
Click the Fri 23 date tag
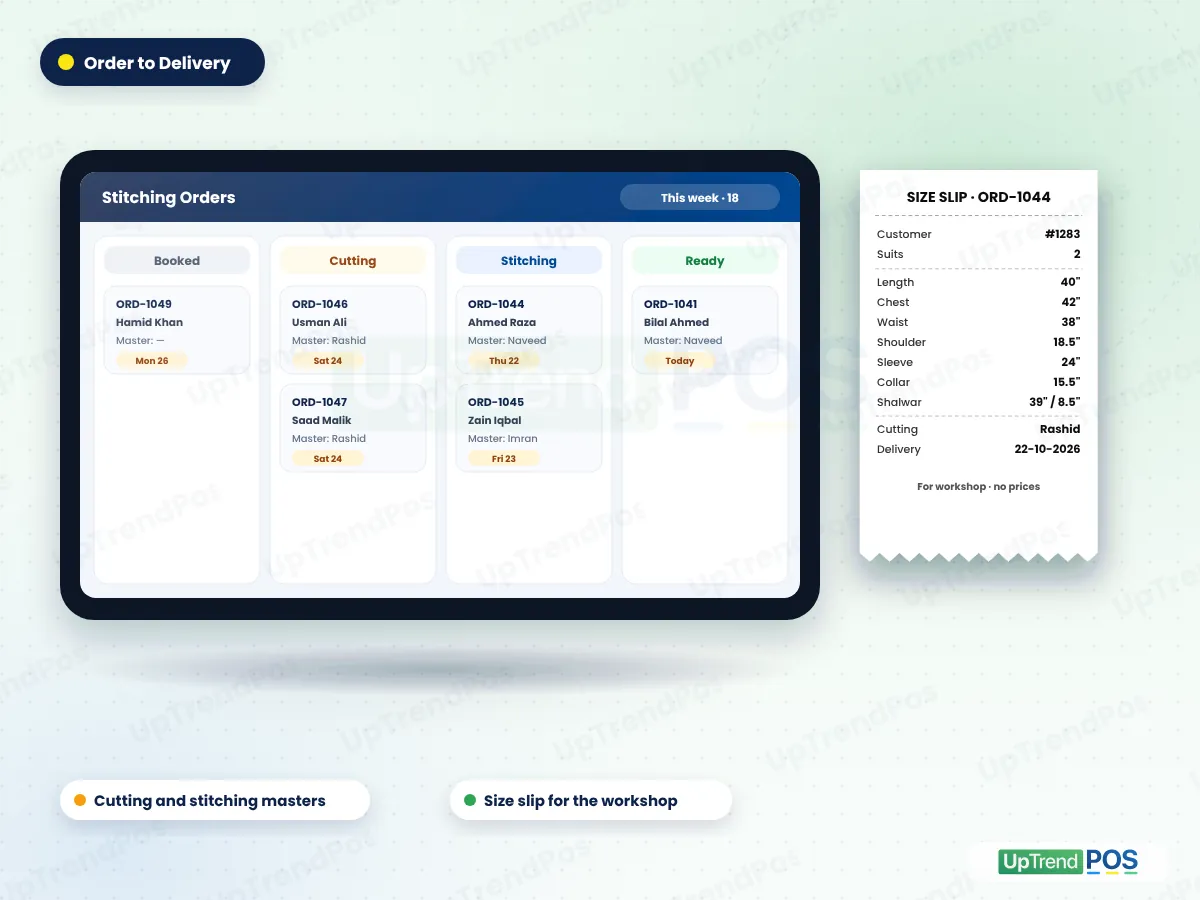(504, 459)
